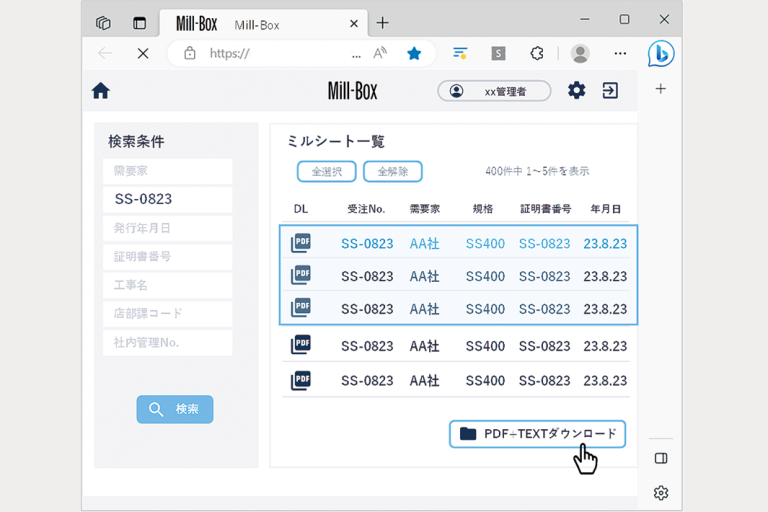Click PDF icon in the fifth row
Image resolution: width=768 pixels, height=512 pixels.
(300, 380)
